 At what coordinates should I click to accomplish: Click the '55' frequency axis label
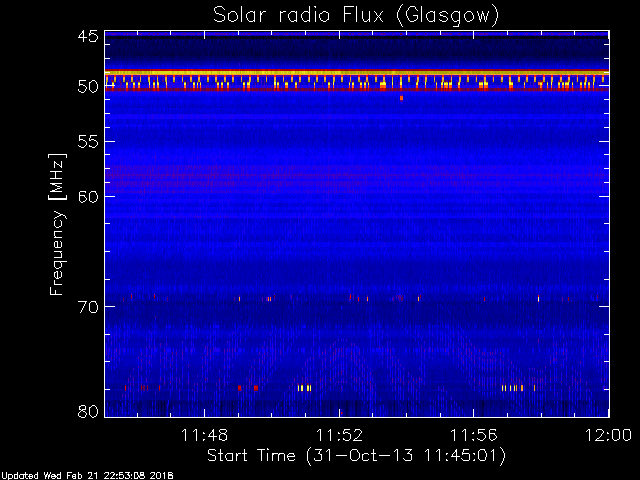pyautogui.click(x=88, y=142)
